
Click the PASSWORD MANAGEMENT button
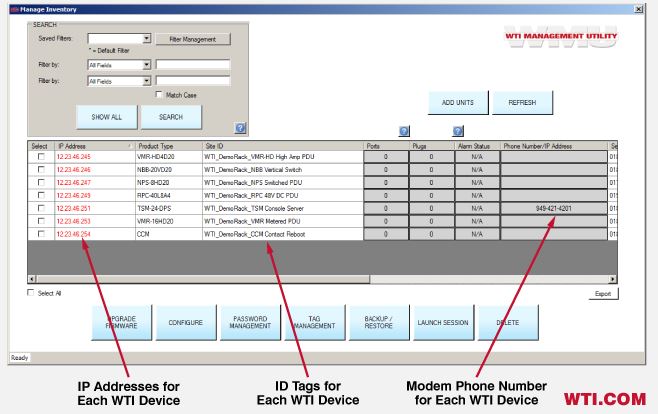click(250, 322)
